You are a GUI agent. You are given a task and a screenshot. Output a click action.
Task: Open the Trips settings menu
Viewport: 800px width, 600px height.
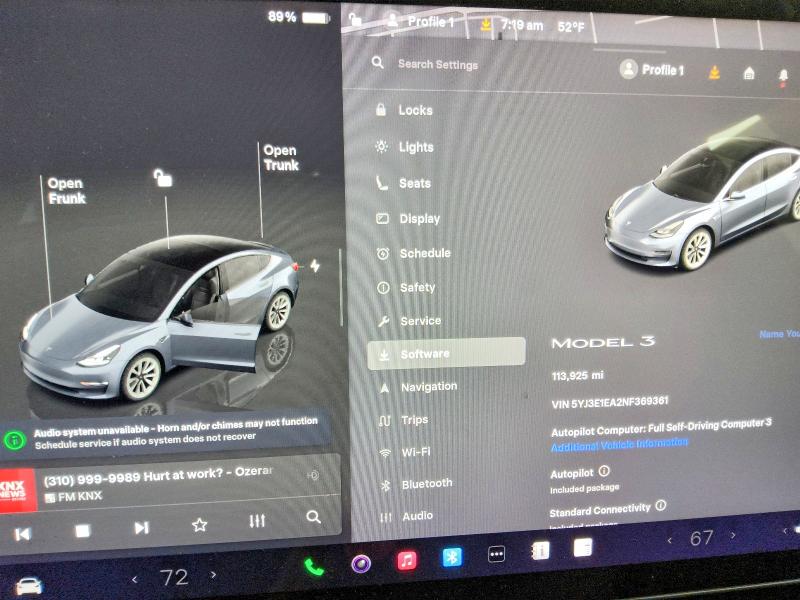(x=403, y=420)
